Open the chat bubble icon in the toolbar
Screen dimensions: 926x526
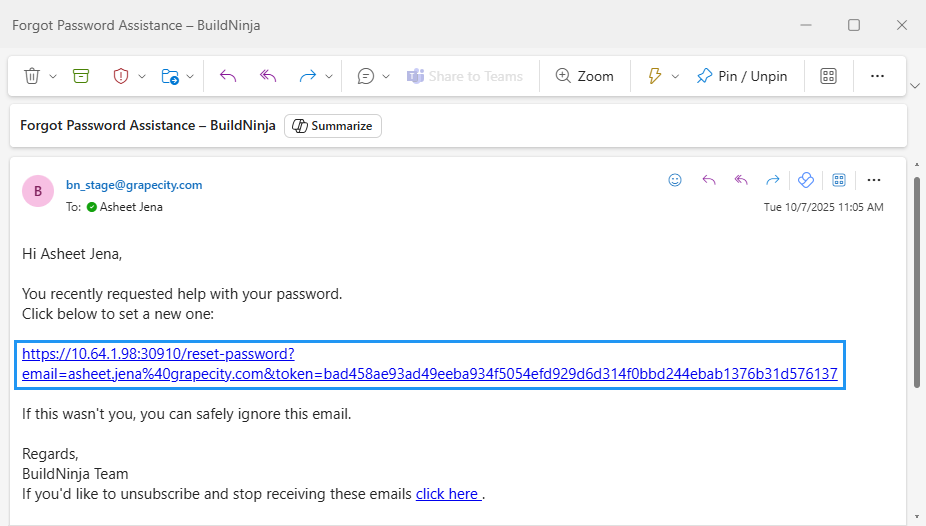366,76
